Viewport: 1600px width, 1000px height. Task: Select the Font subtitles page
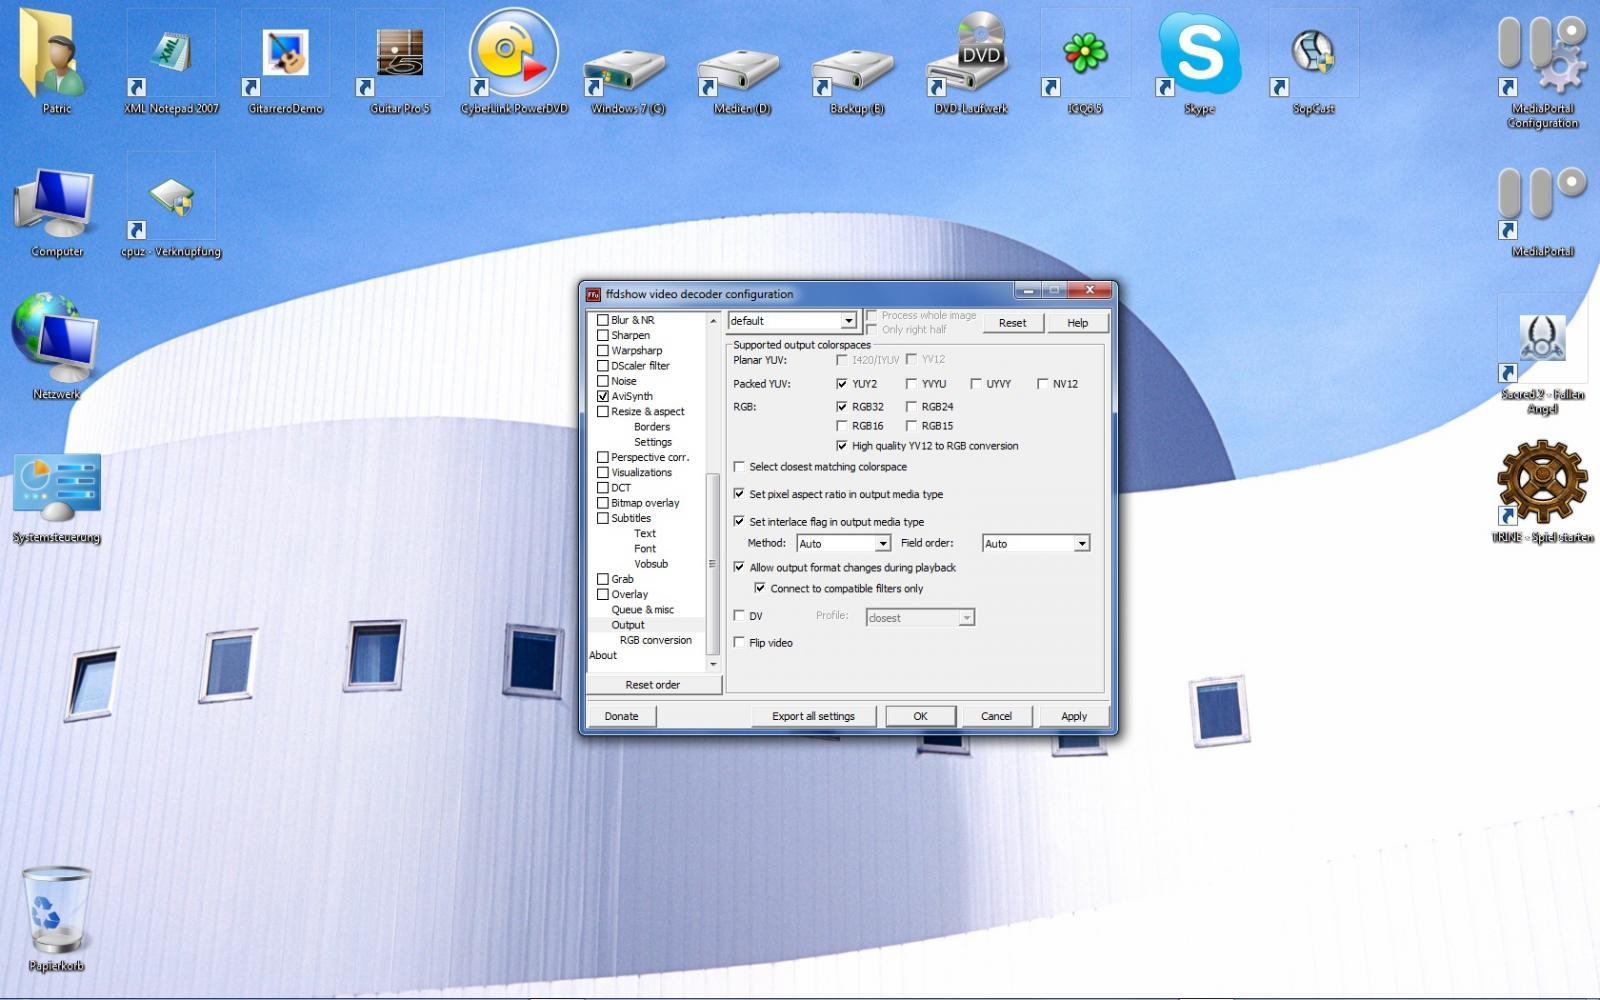[645, 549]
